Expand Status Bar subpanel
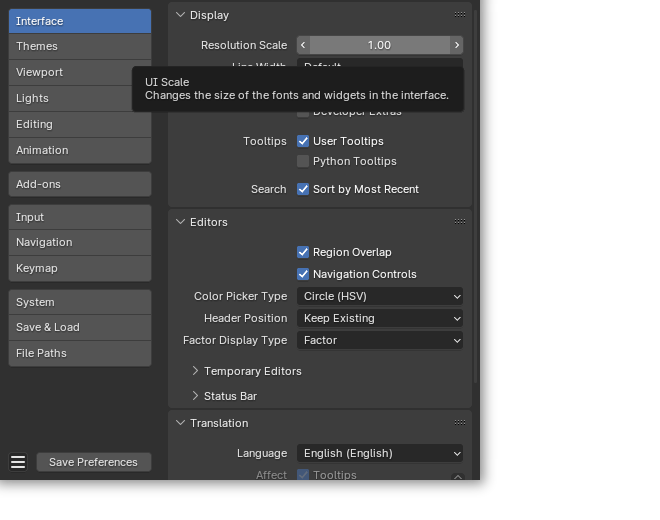Viewport: 660px width, 520px height. [x=195, y=396]
